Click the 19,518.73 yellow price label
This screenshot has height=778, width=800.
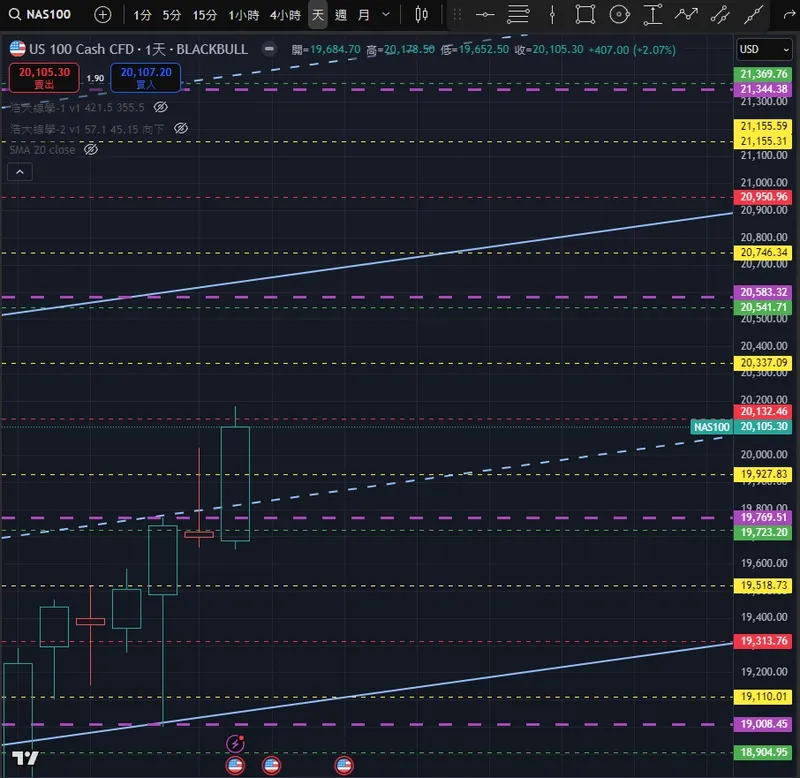click(763, 585)
